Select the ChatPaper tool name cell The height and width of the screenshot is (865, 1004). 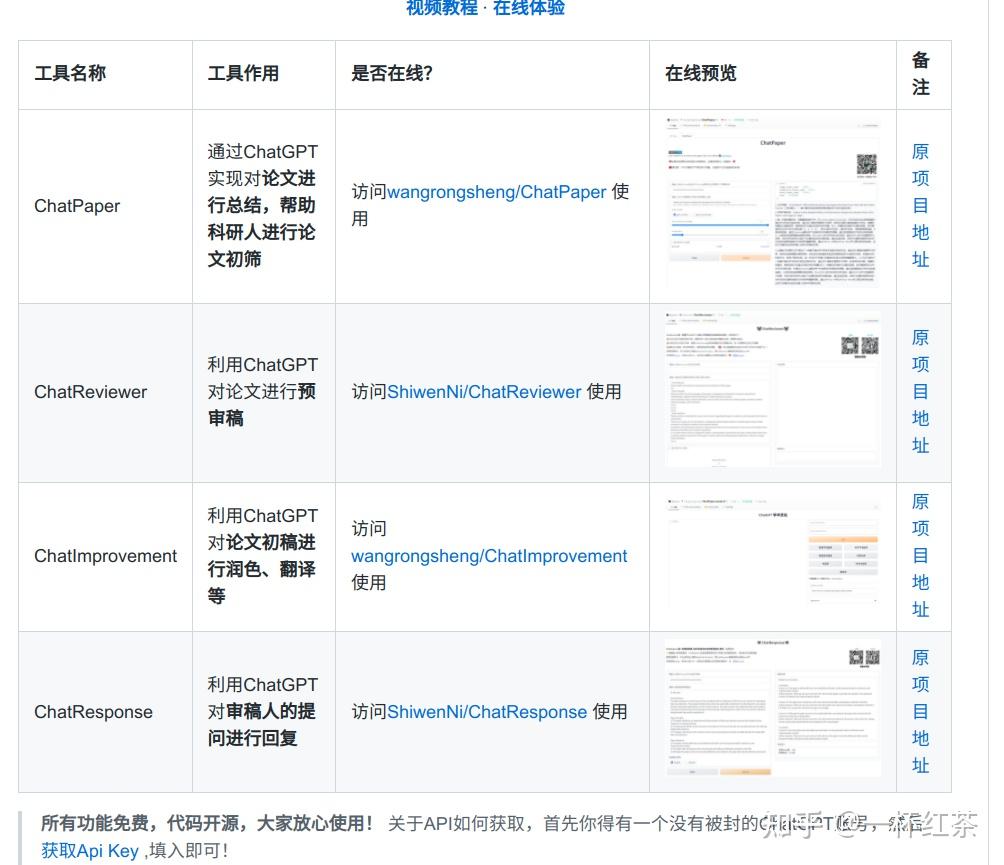tap(77, 205)
